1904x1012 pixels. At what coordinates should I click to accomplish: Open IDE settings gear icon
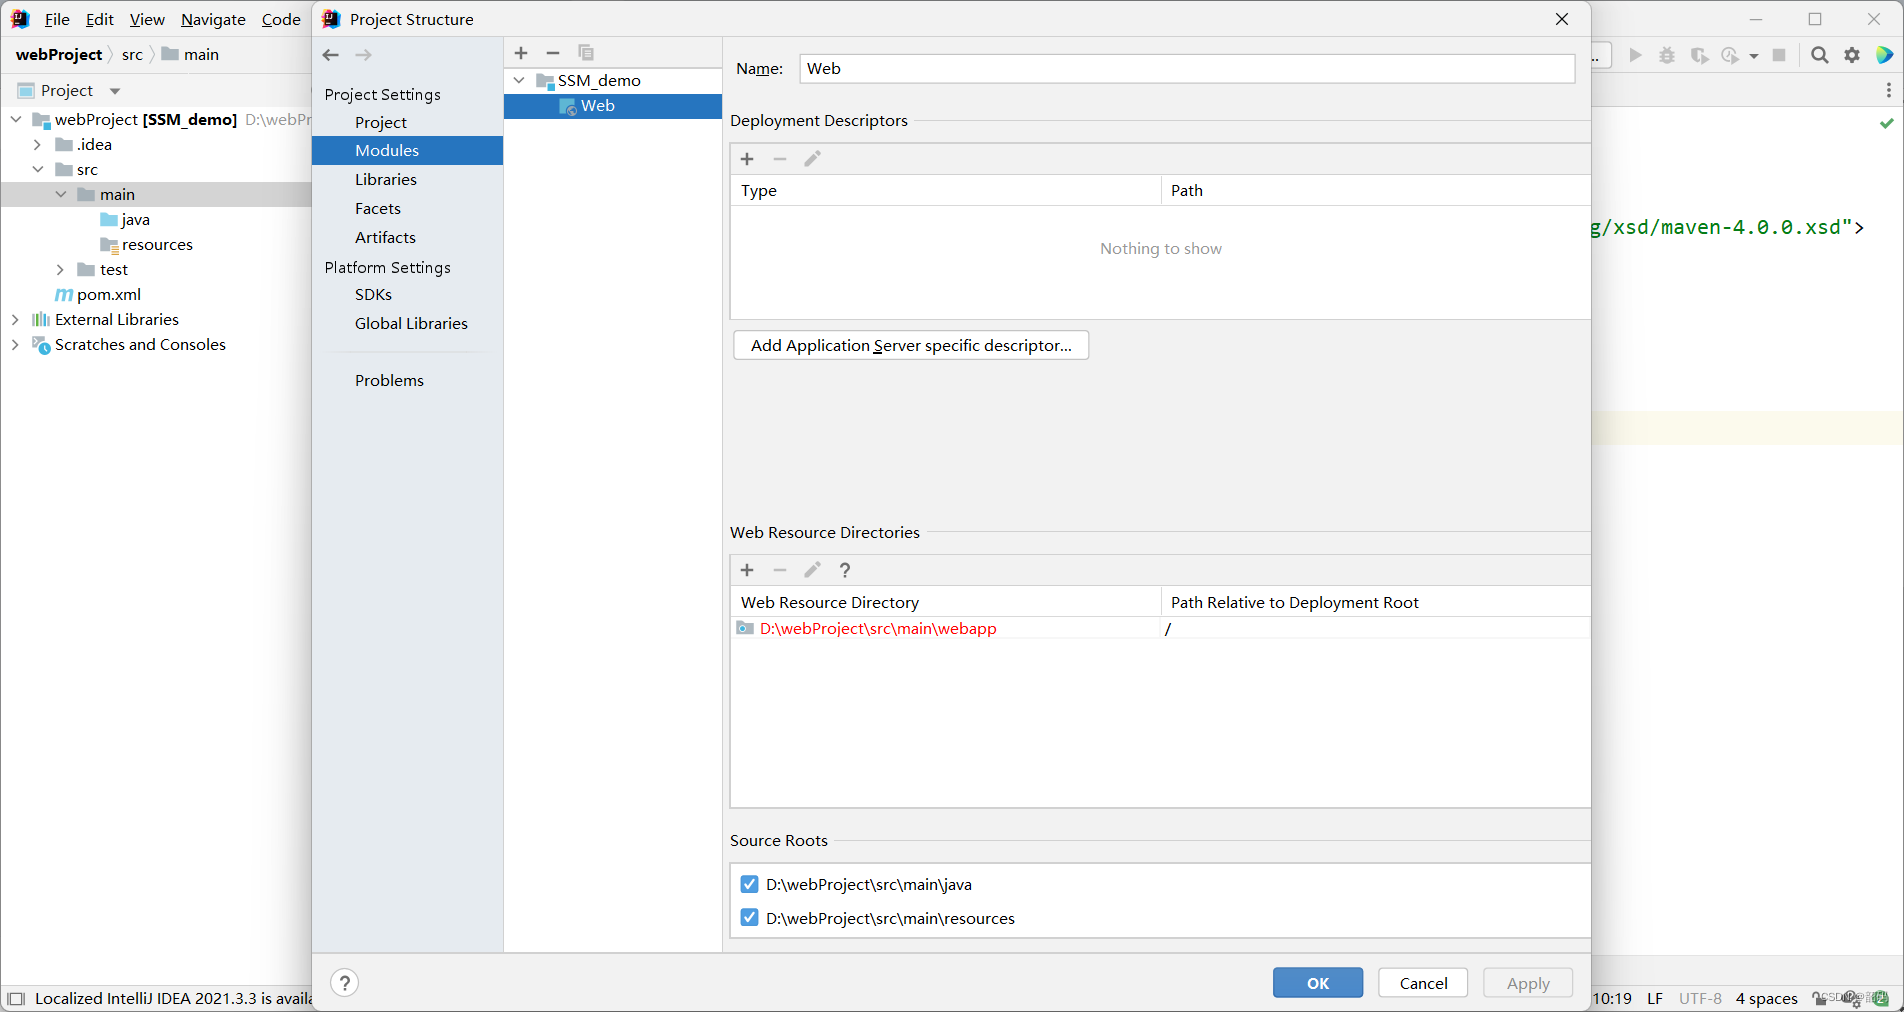[x=1852, y=55]
